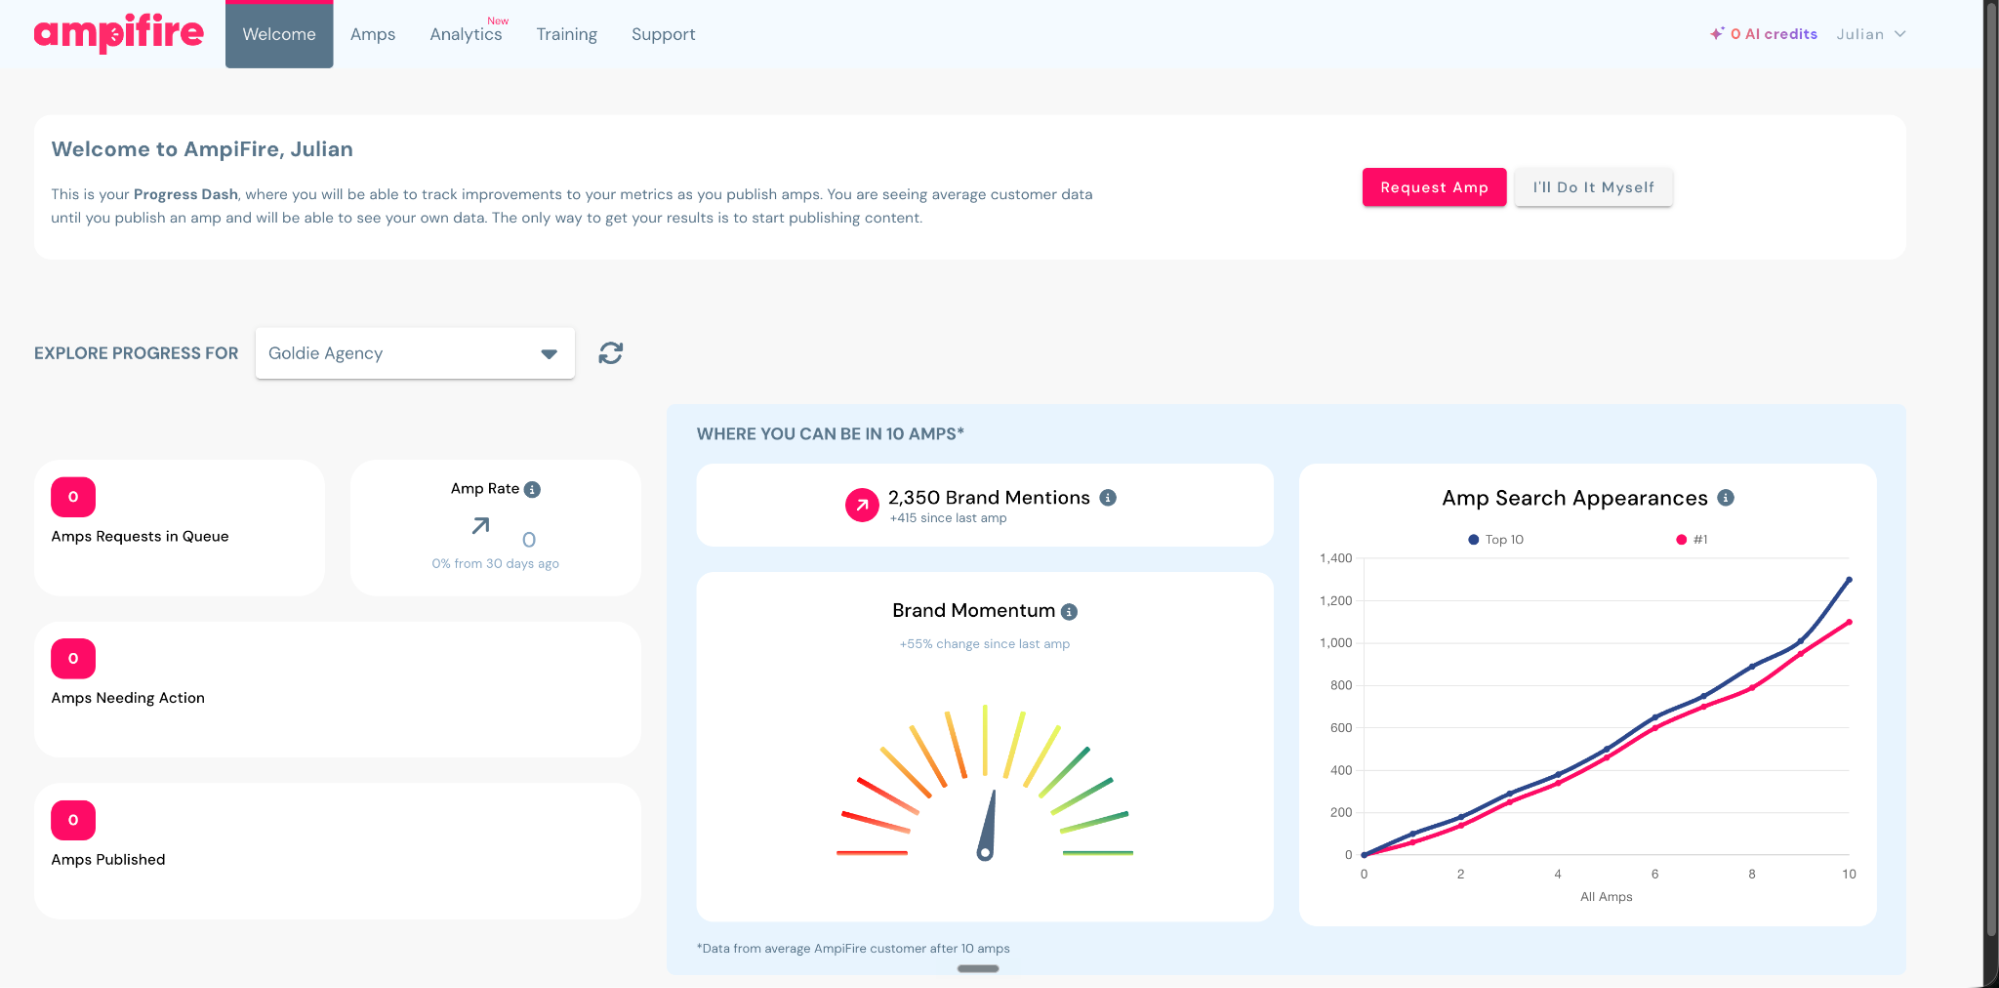Show Brand Momentum info icon
Image resolution: width=1999 pixels, height=988 pixels.
pyautogui.click(x=1069, y=611)
